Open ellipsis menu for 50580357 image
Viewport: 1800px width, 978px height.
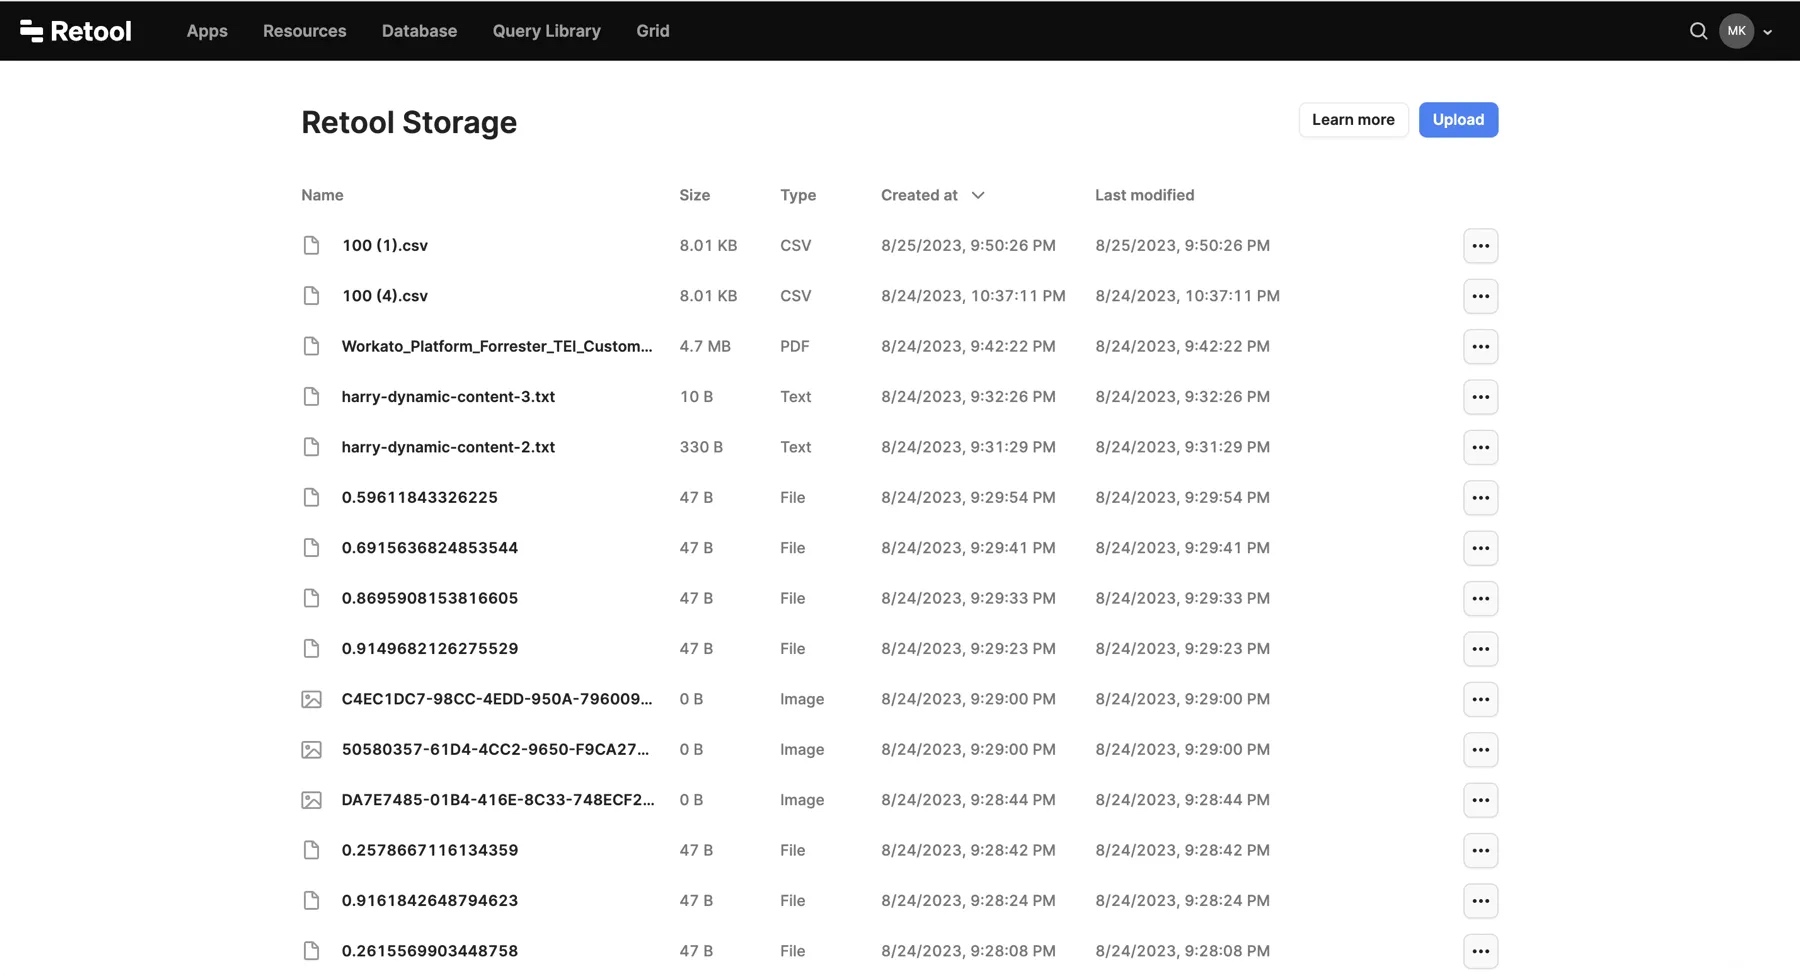click(1480, 750)
